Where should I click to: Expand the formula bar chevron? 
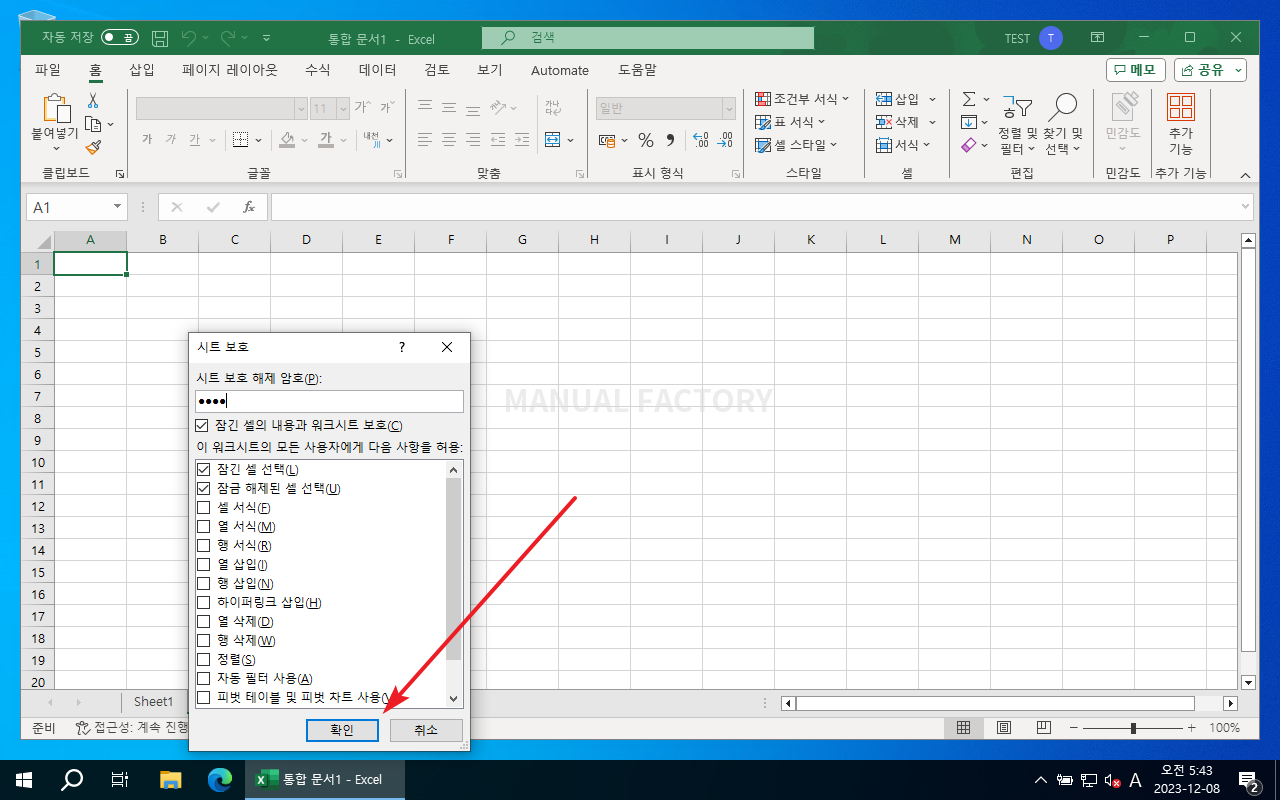(1246, 207)
